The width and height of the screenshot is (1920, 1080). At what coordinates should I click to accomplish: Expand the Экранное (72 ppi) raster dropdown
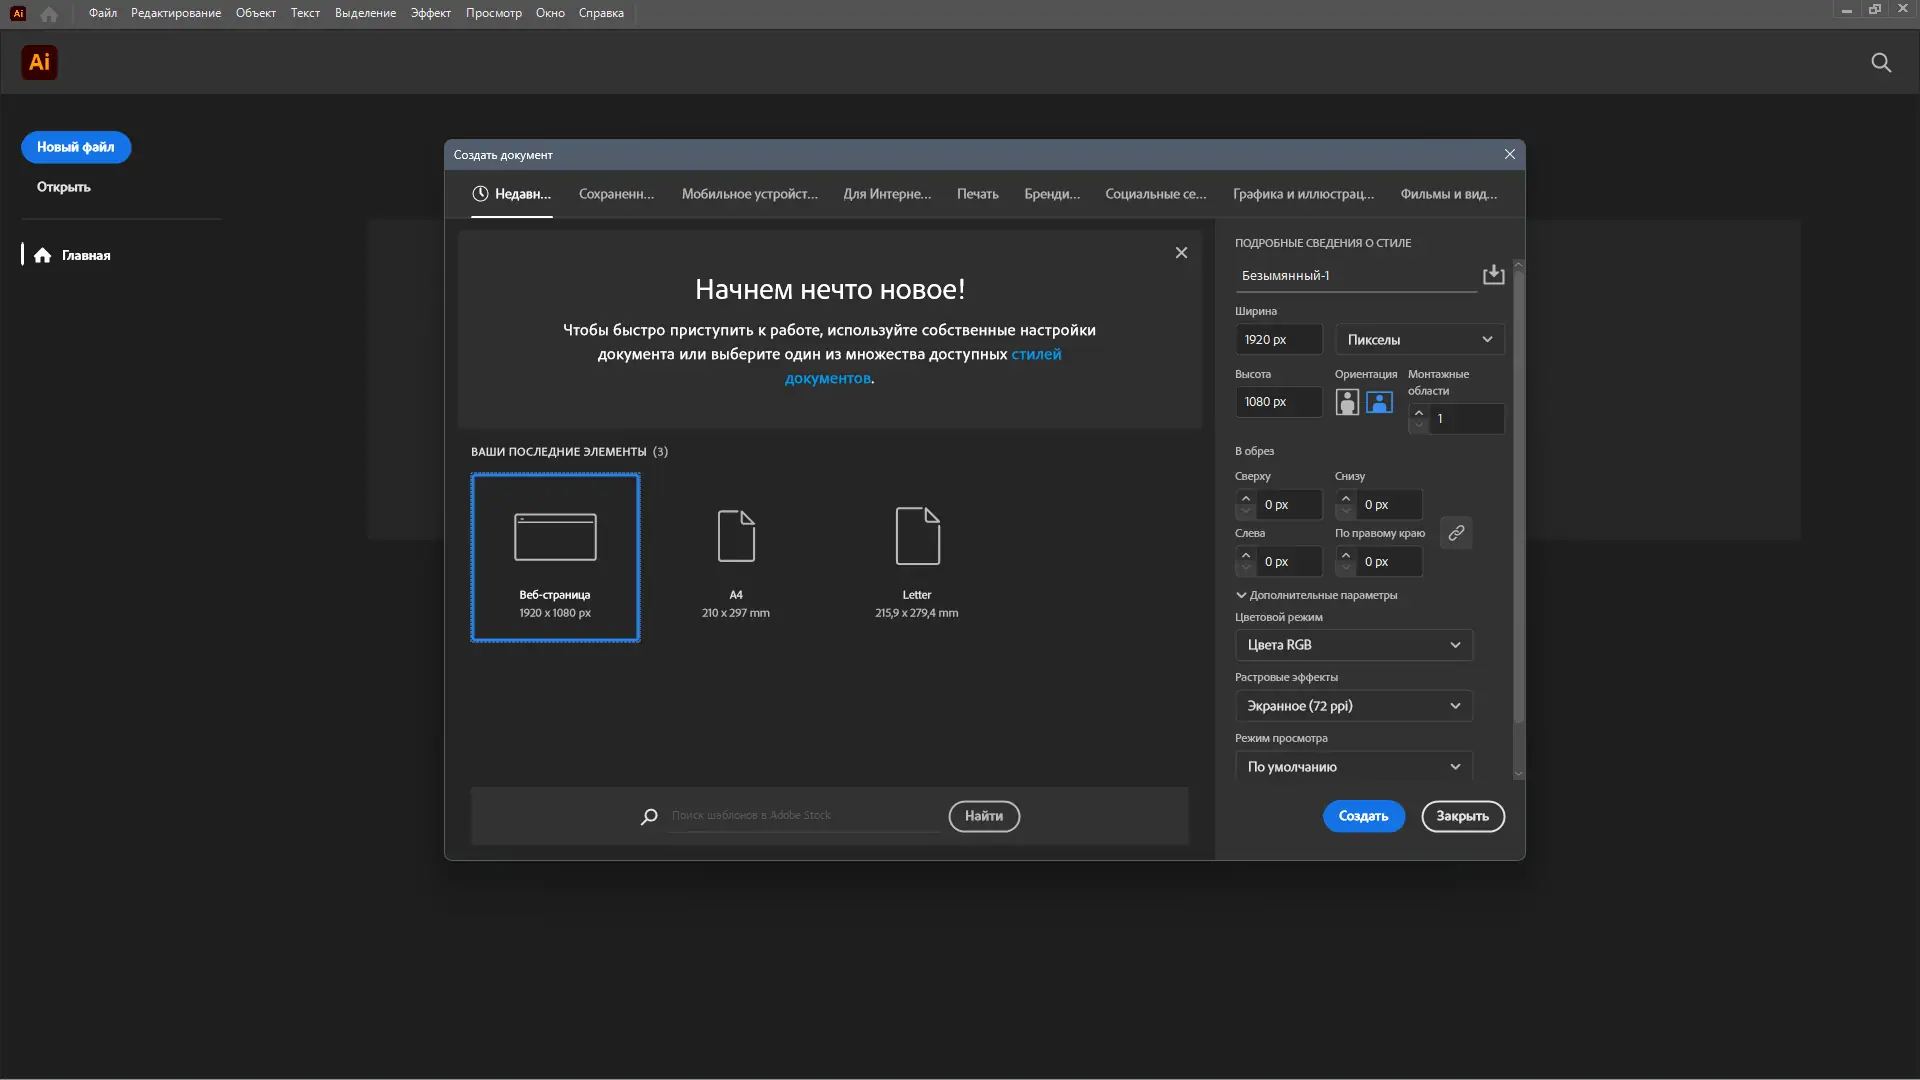tap(1353, 706)
